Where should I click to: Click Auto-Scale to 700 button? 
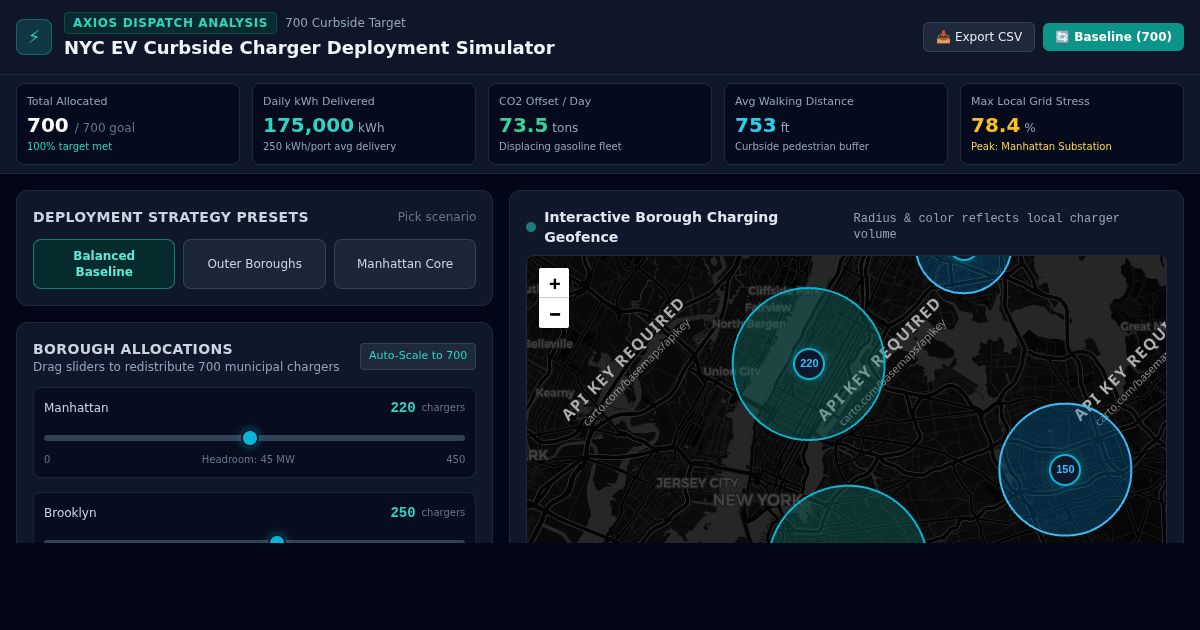coord(418,356)
